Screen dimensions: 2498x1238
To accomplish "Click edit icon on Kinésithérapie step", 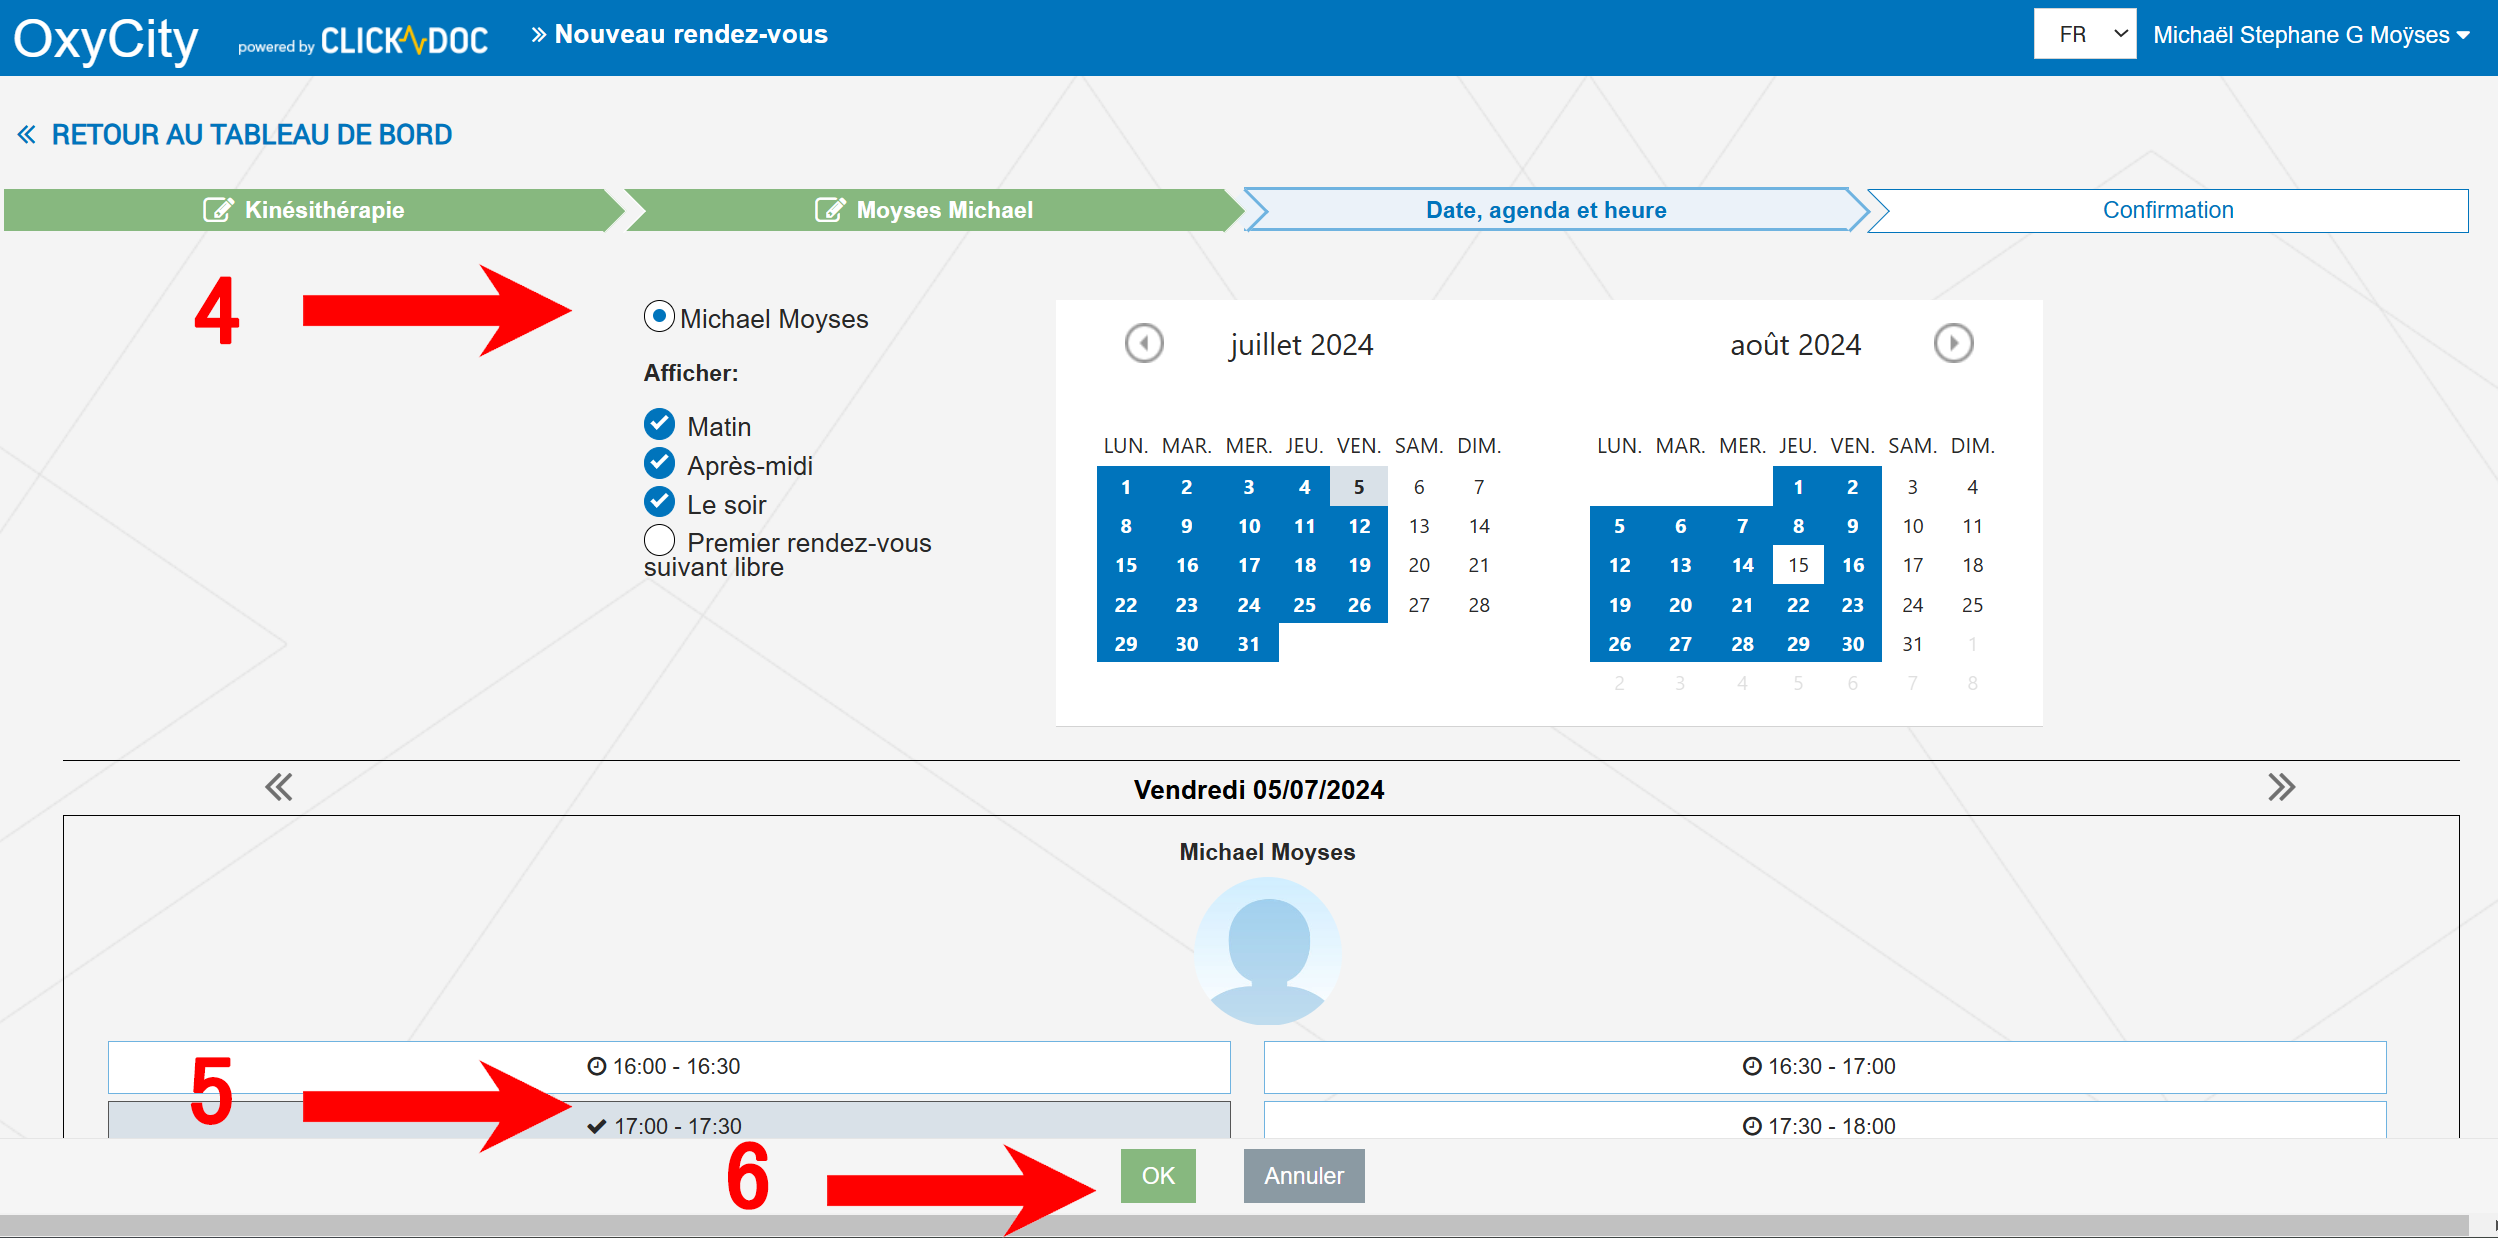I will click(218, 210).
